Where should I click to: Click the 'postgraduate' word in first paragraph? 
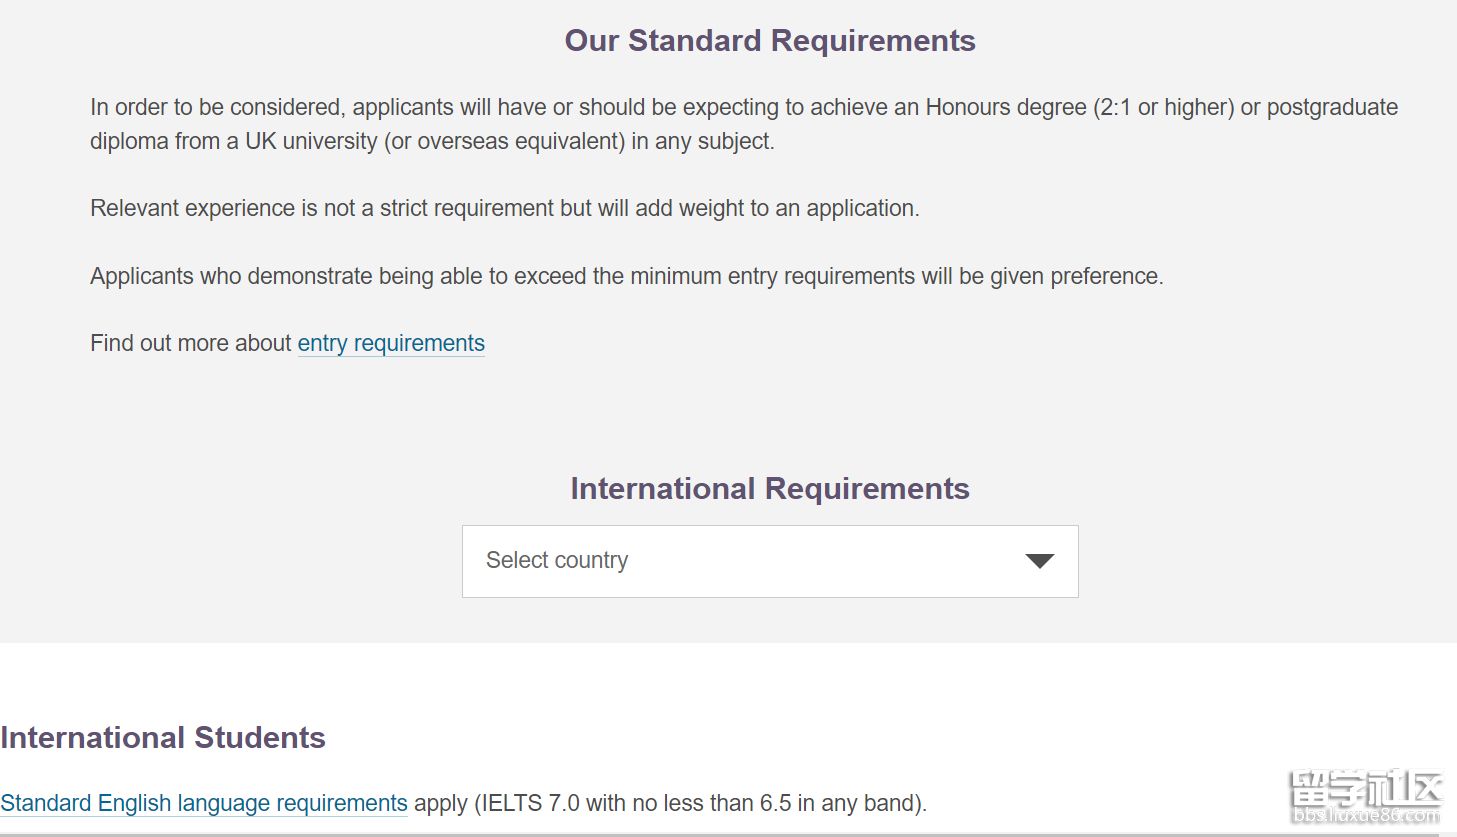[1332, 107]
